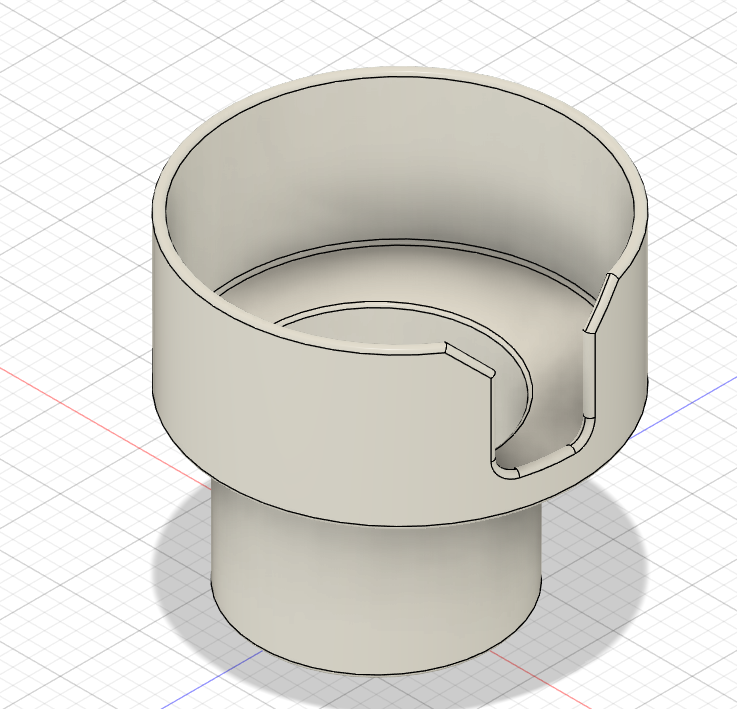Select the rounded lower-left corner of slot

tap(503, 471)
